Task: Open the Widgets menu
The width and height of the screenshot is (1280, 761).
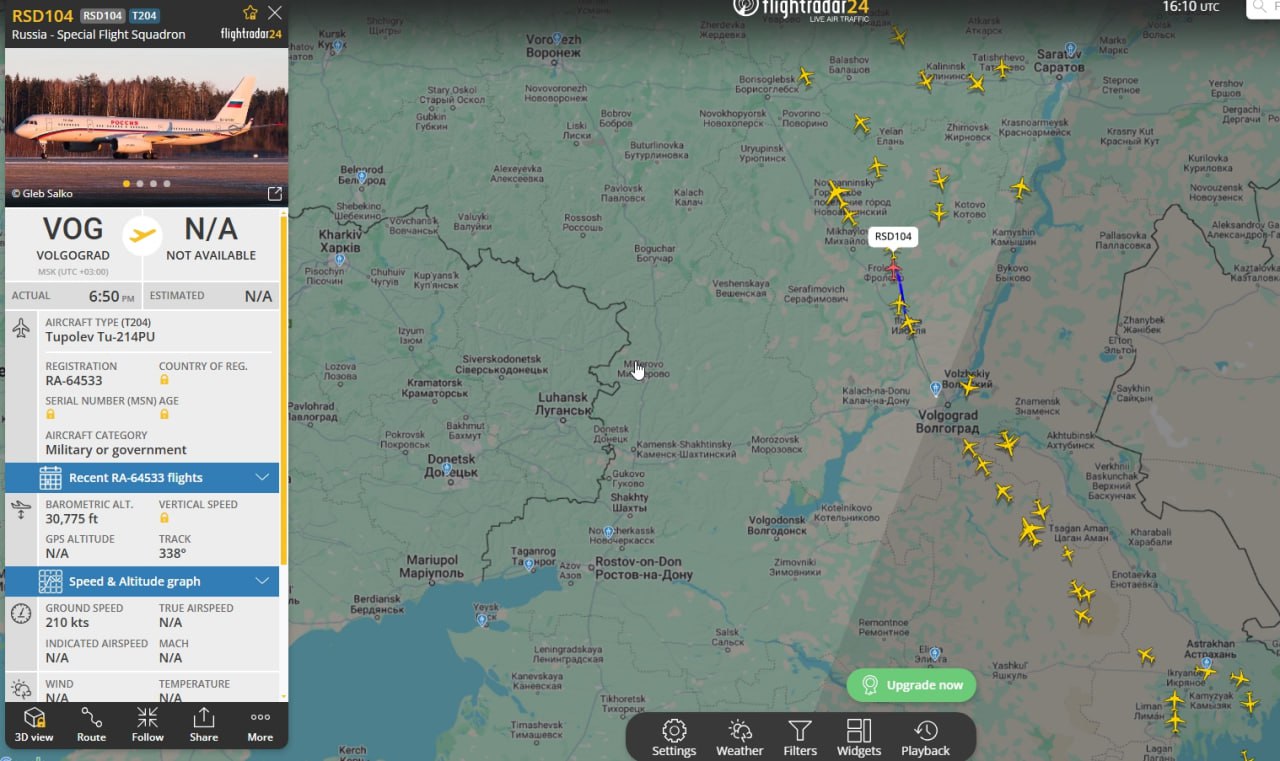Action: (859, 738)
